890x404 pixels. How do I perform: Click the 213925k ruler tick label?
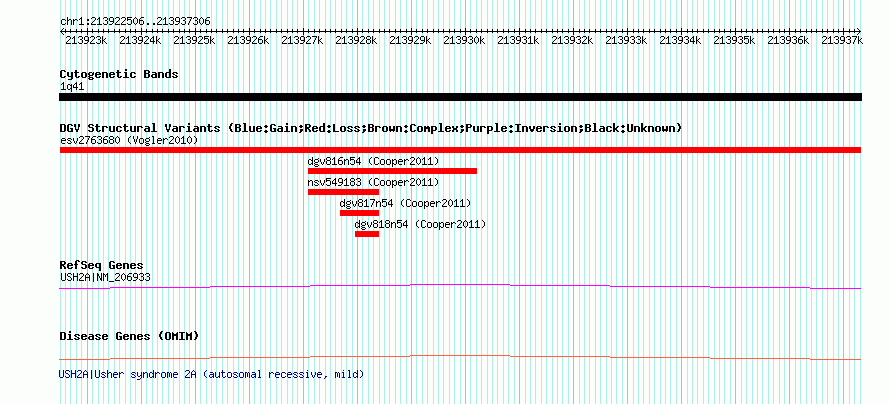coord(194,40)
